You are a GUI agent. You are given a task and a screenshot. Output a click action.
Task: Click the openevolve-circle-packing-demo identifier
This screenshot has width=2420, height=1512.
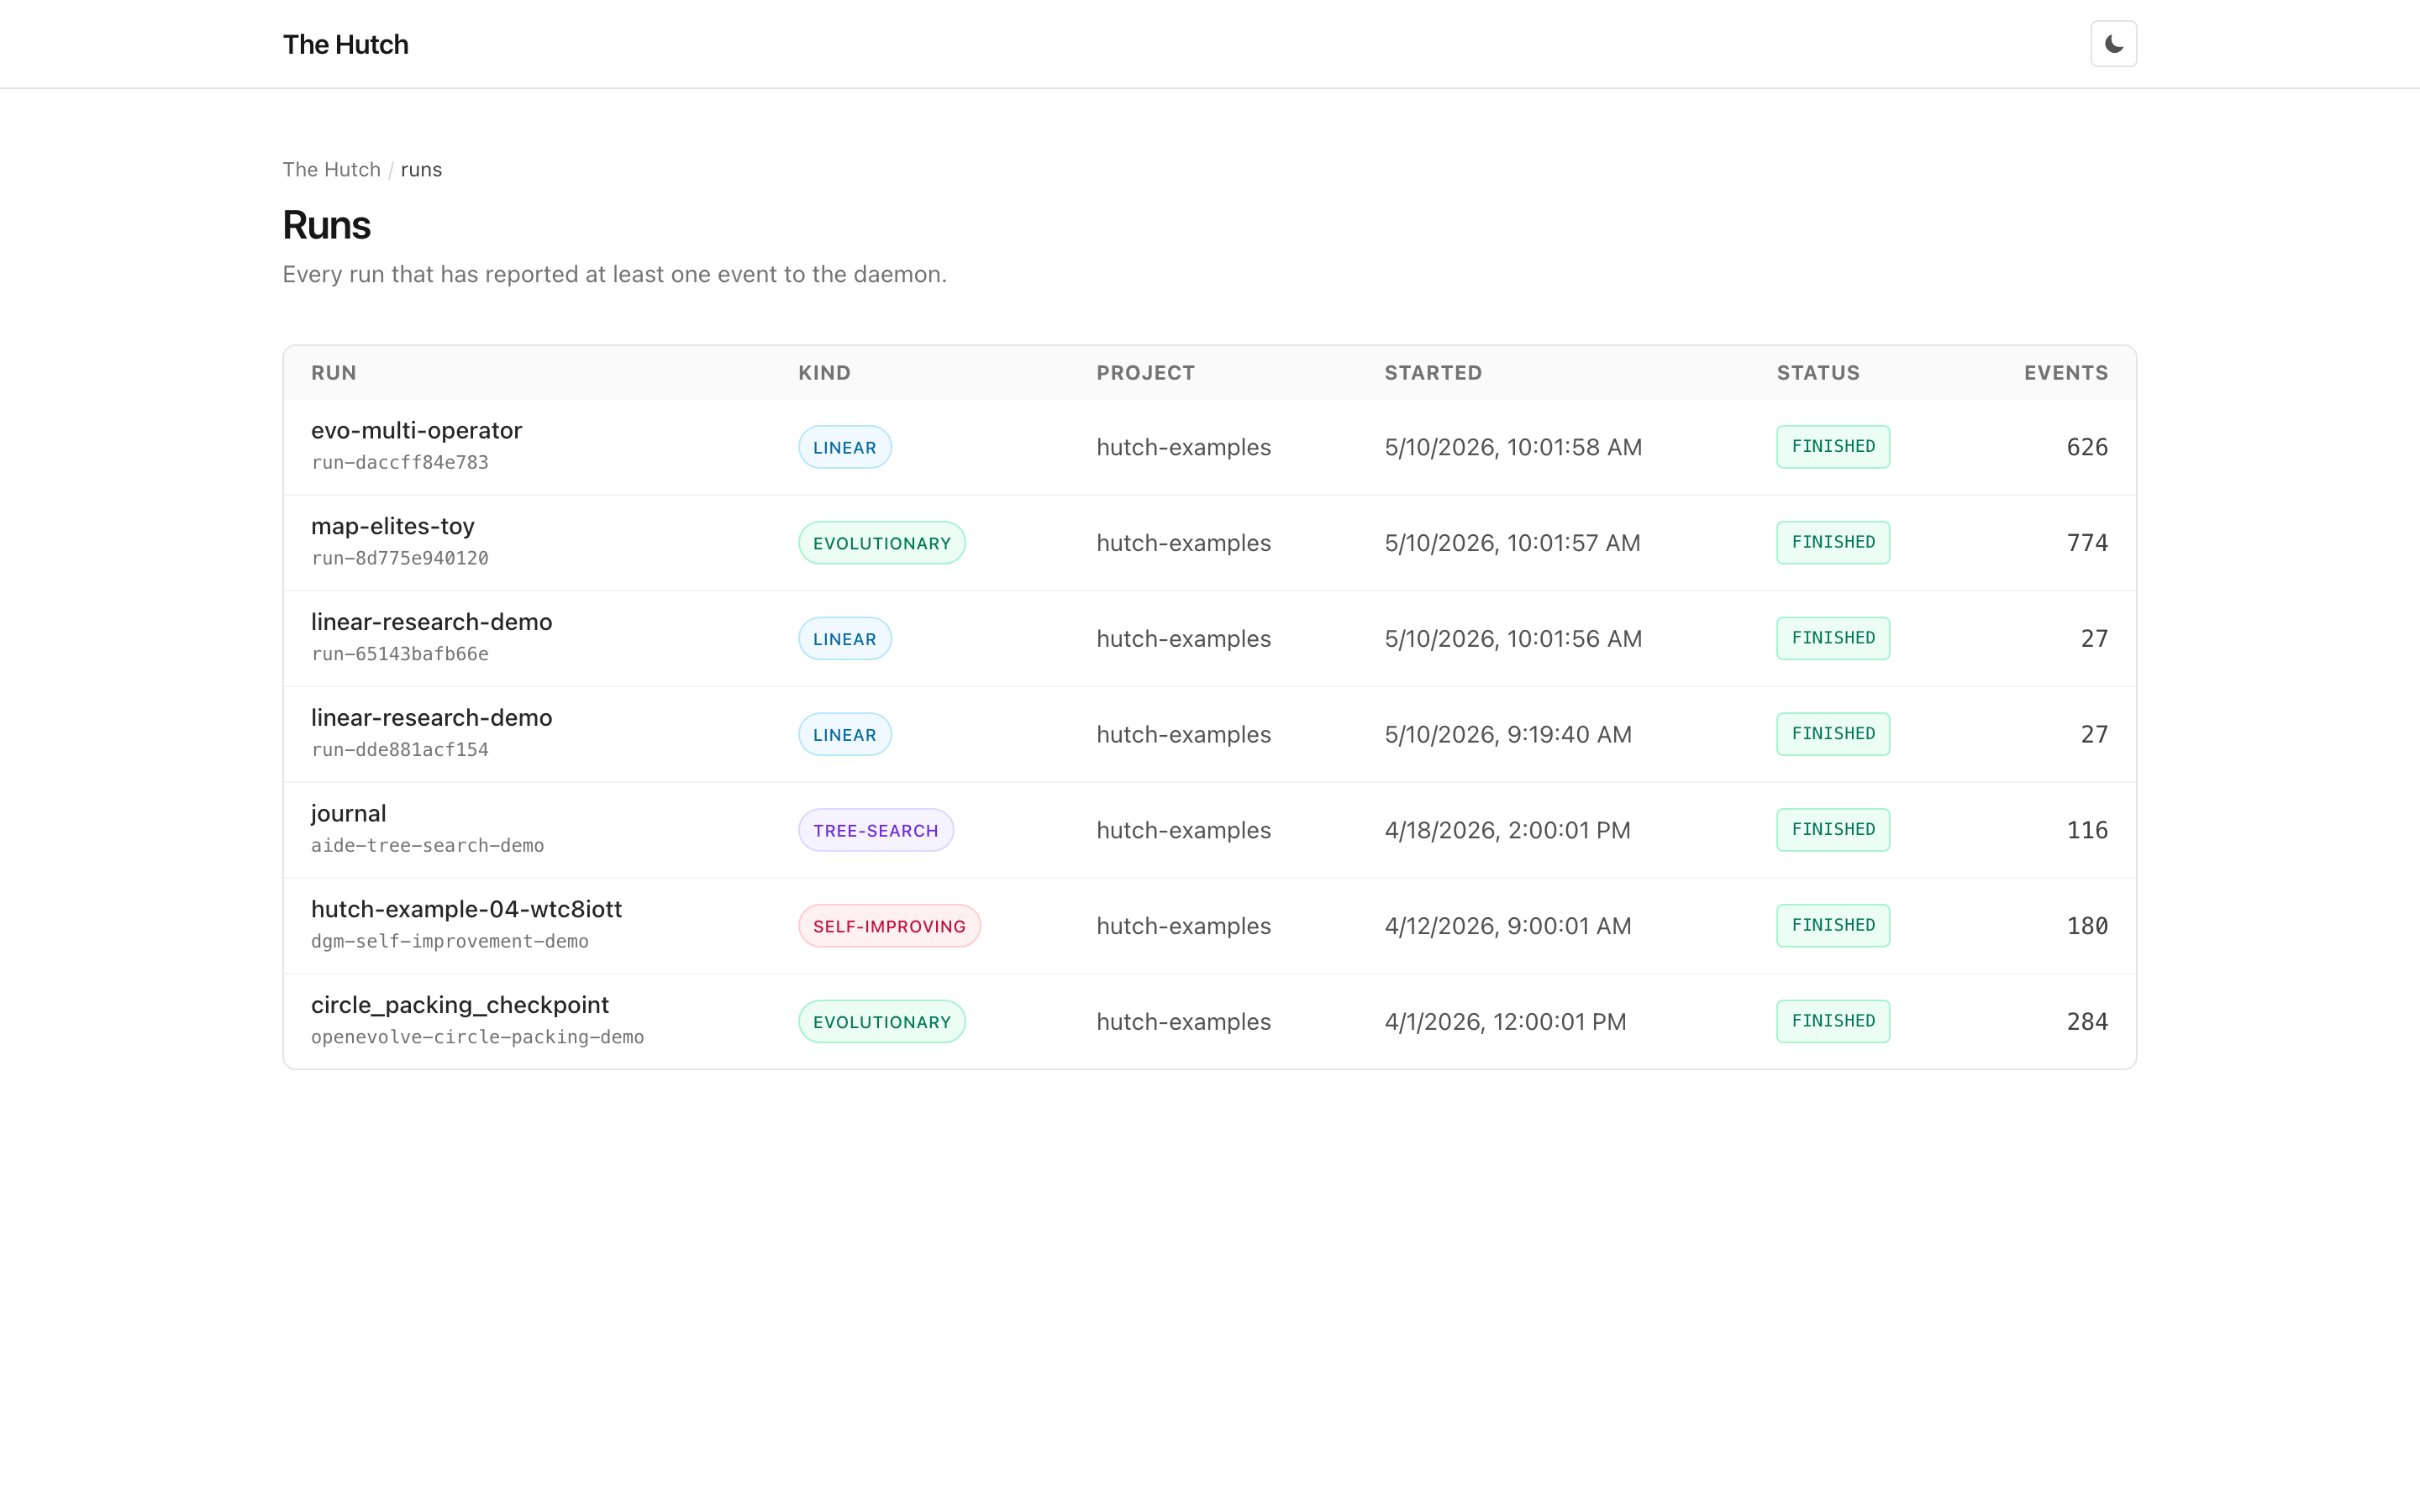coord(477,1037)
